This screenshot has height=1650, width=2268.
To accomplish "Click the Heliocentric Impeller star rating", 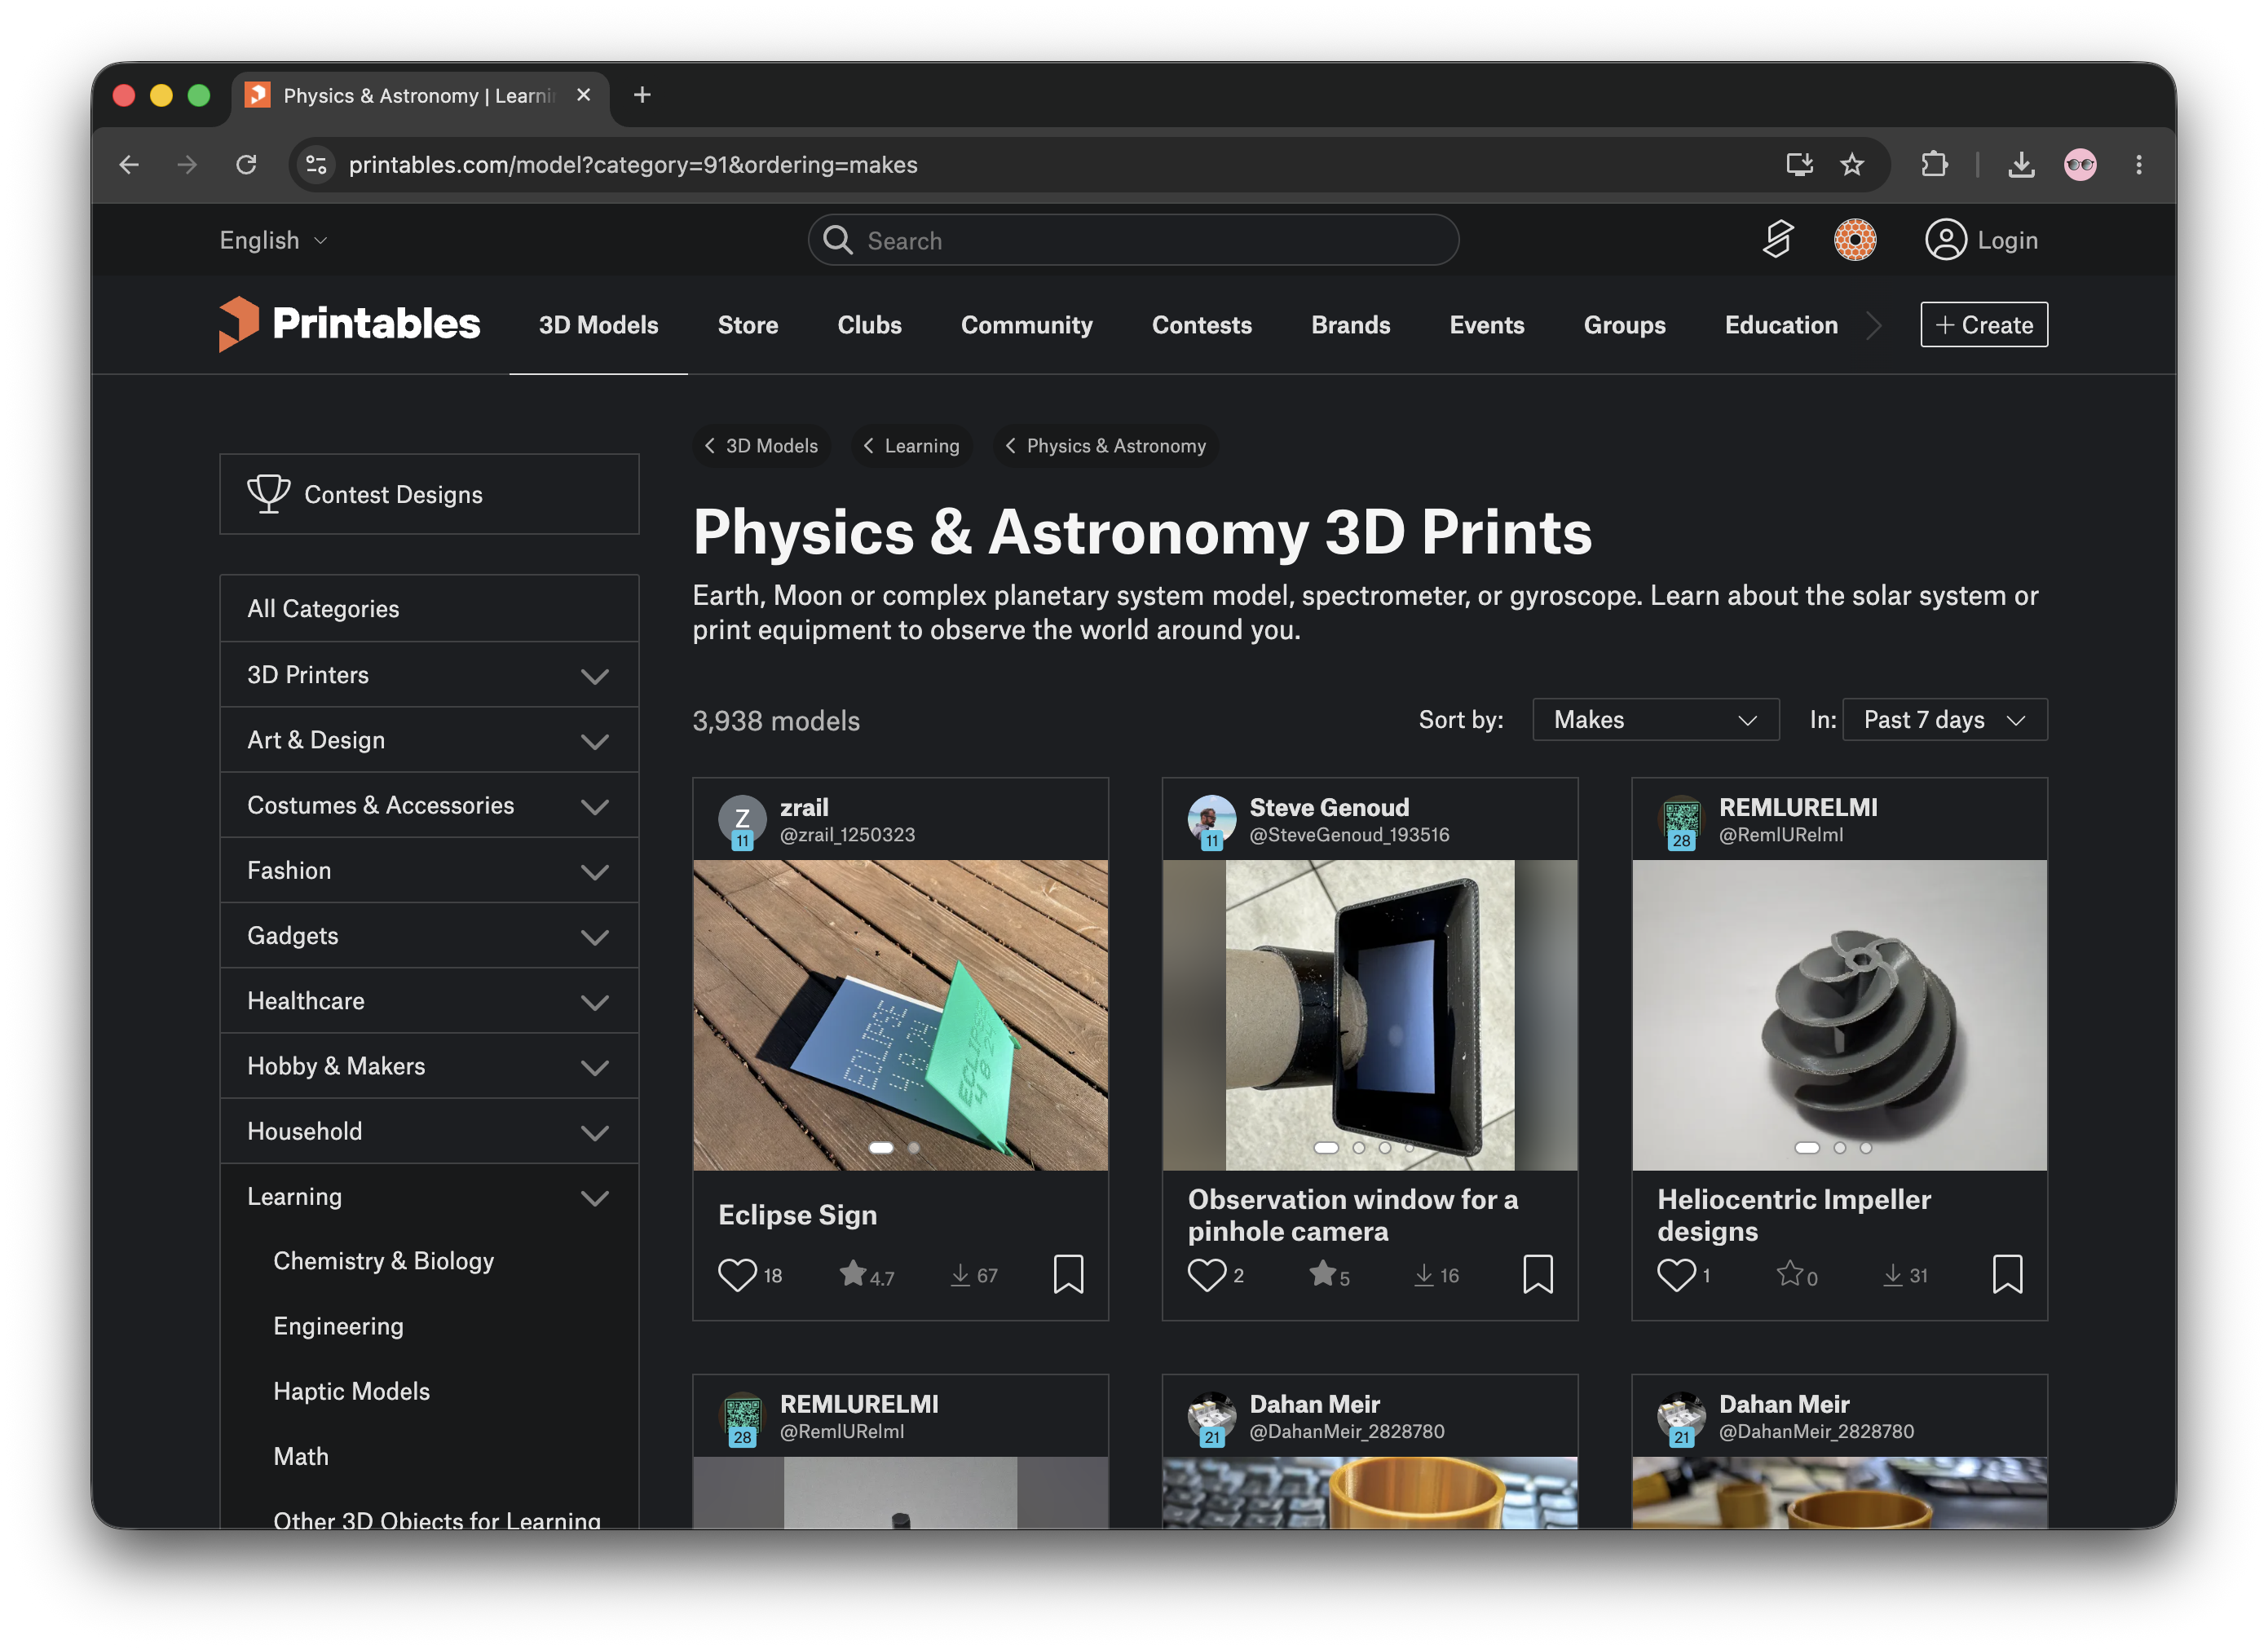I will click(1797, 1275).
